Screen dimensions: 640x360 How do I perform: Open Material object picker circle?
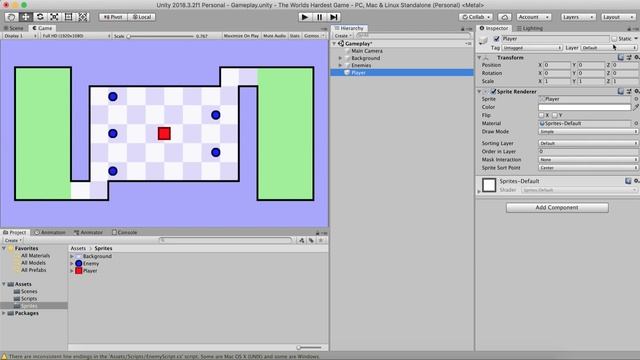(x=636, y=123)
